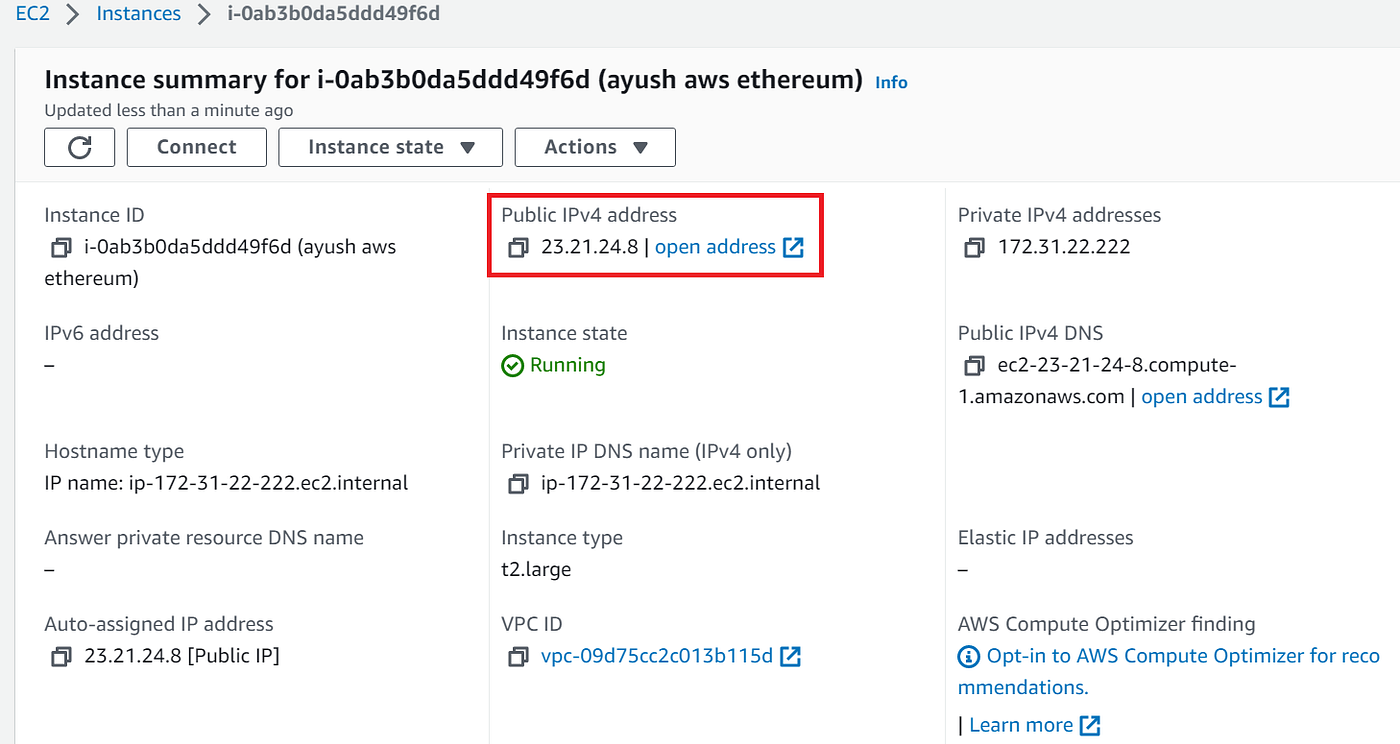Click the green Running status check icon
Screen dimensions: 1400x744
[x=512, y=366]
